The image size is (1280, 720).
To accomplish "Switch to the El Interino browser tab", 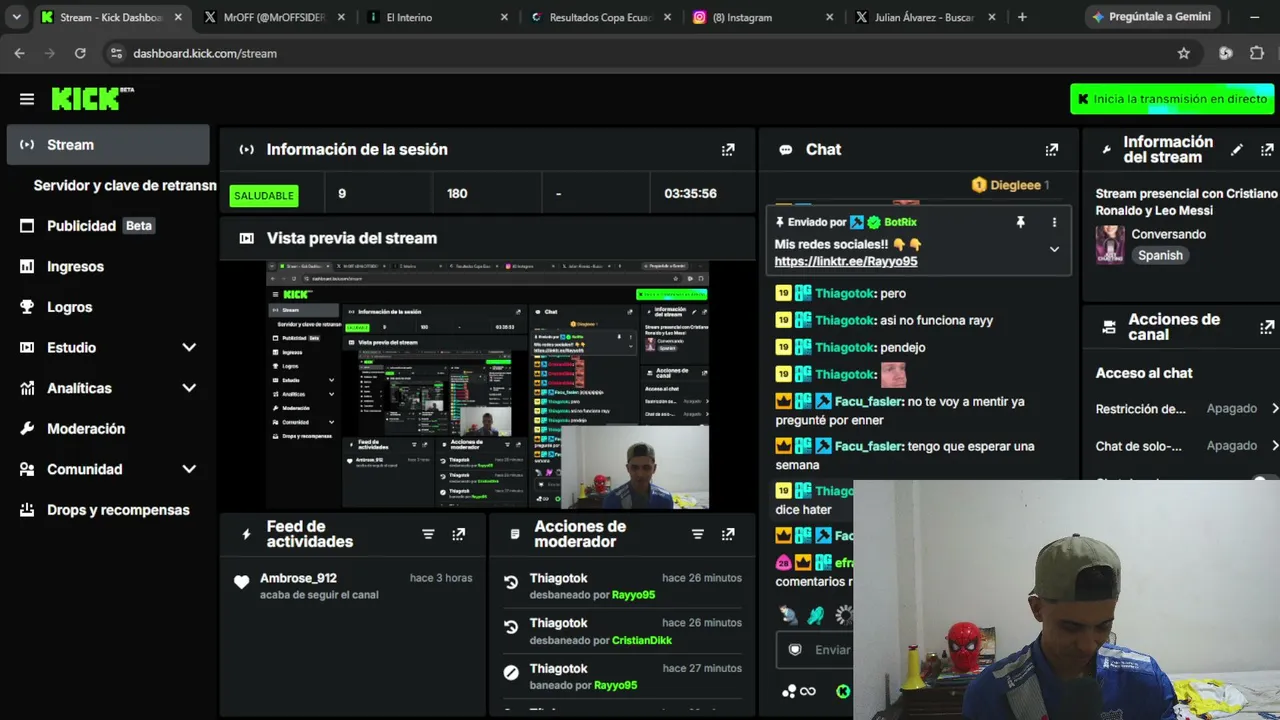I will pos(438,17).
